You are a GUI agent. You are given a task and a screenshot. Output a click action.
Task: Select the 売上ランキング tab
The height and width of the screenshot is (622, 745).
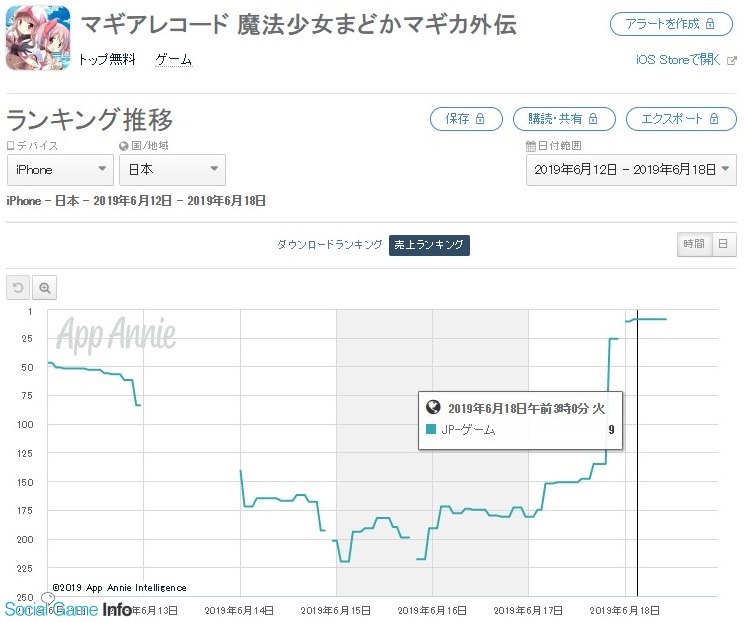[x=429, y=245]
